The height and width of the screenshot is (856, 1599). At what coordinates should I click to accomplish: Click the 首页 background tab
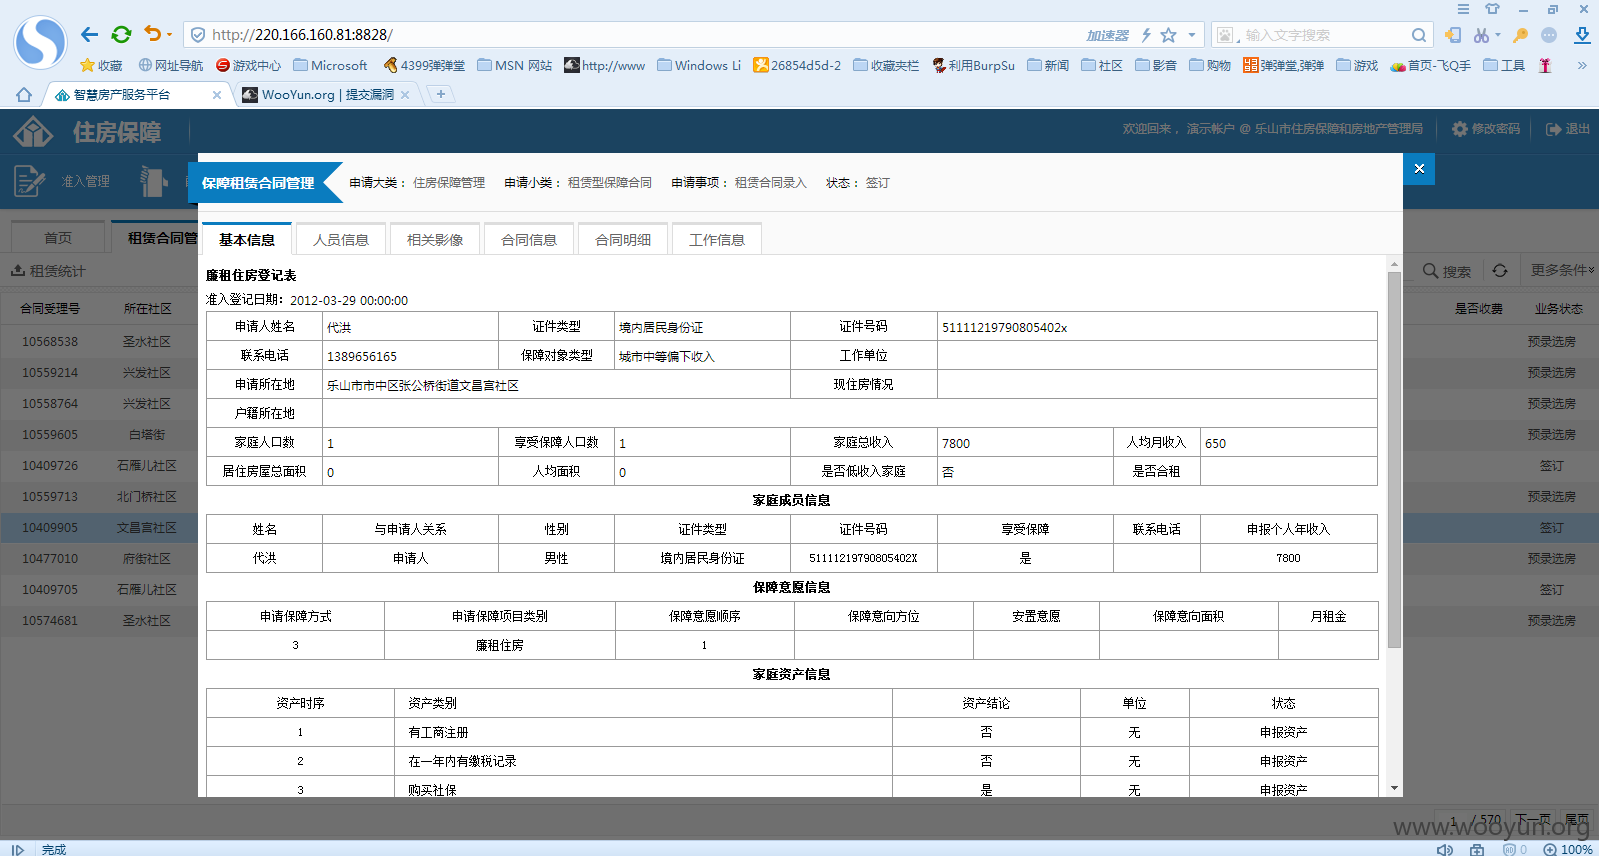click(58, 238)
